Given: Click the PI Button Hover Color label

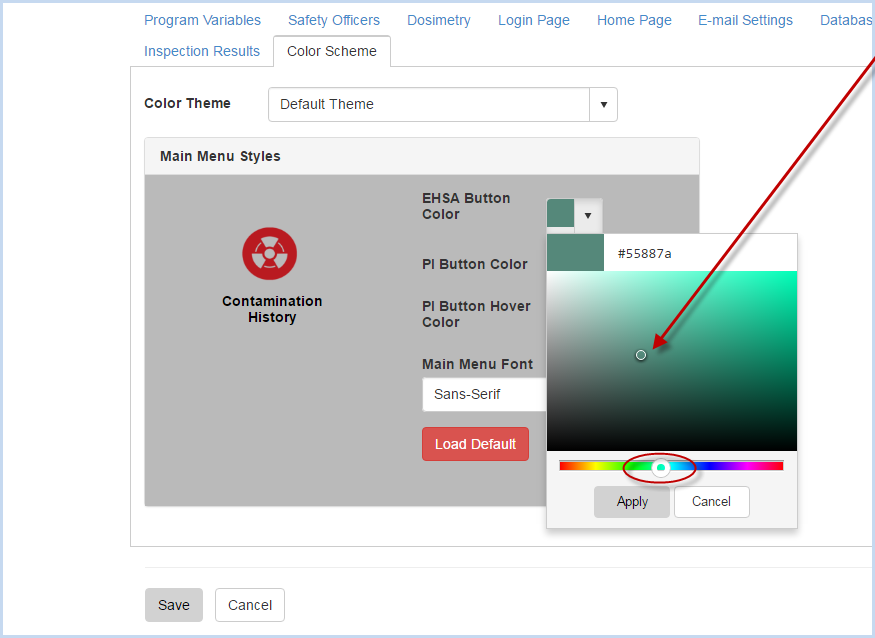Looking at the screenshot, I should point(476,314).
